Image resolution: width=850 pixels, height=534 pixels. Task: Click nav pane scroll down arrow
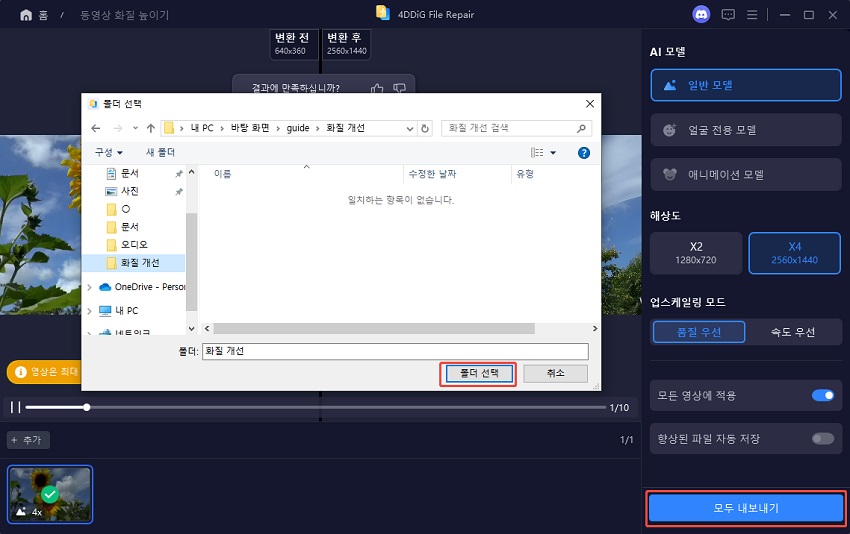(191, 329)
